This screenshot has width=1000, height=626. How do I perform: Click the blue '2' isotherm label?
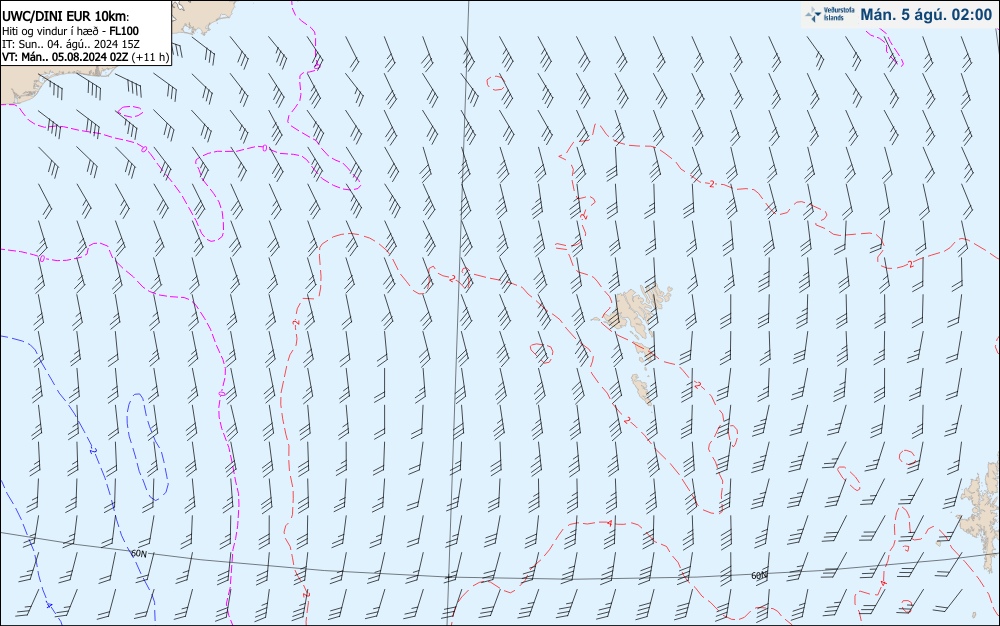tap(93, 451)
